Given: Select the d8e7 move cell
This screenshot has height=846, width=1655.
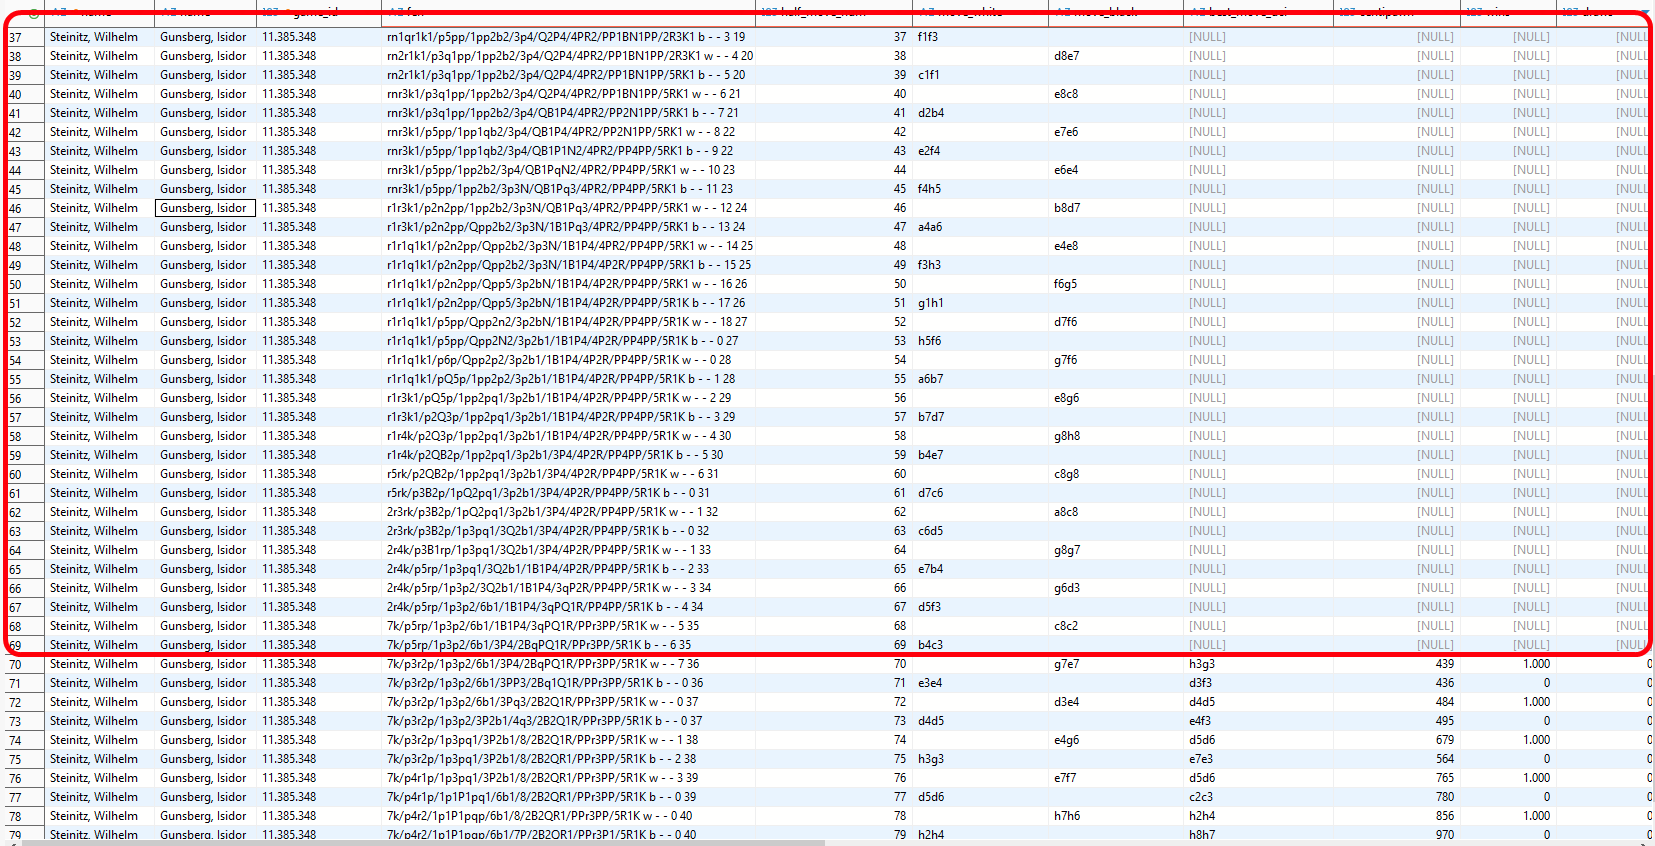Looking at the screenshot, I should coord(1066,56).
